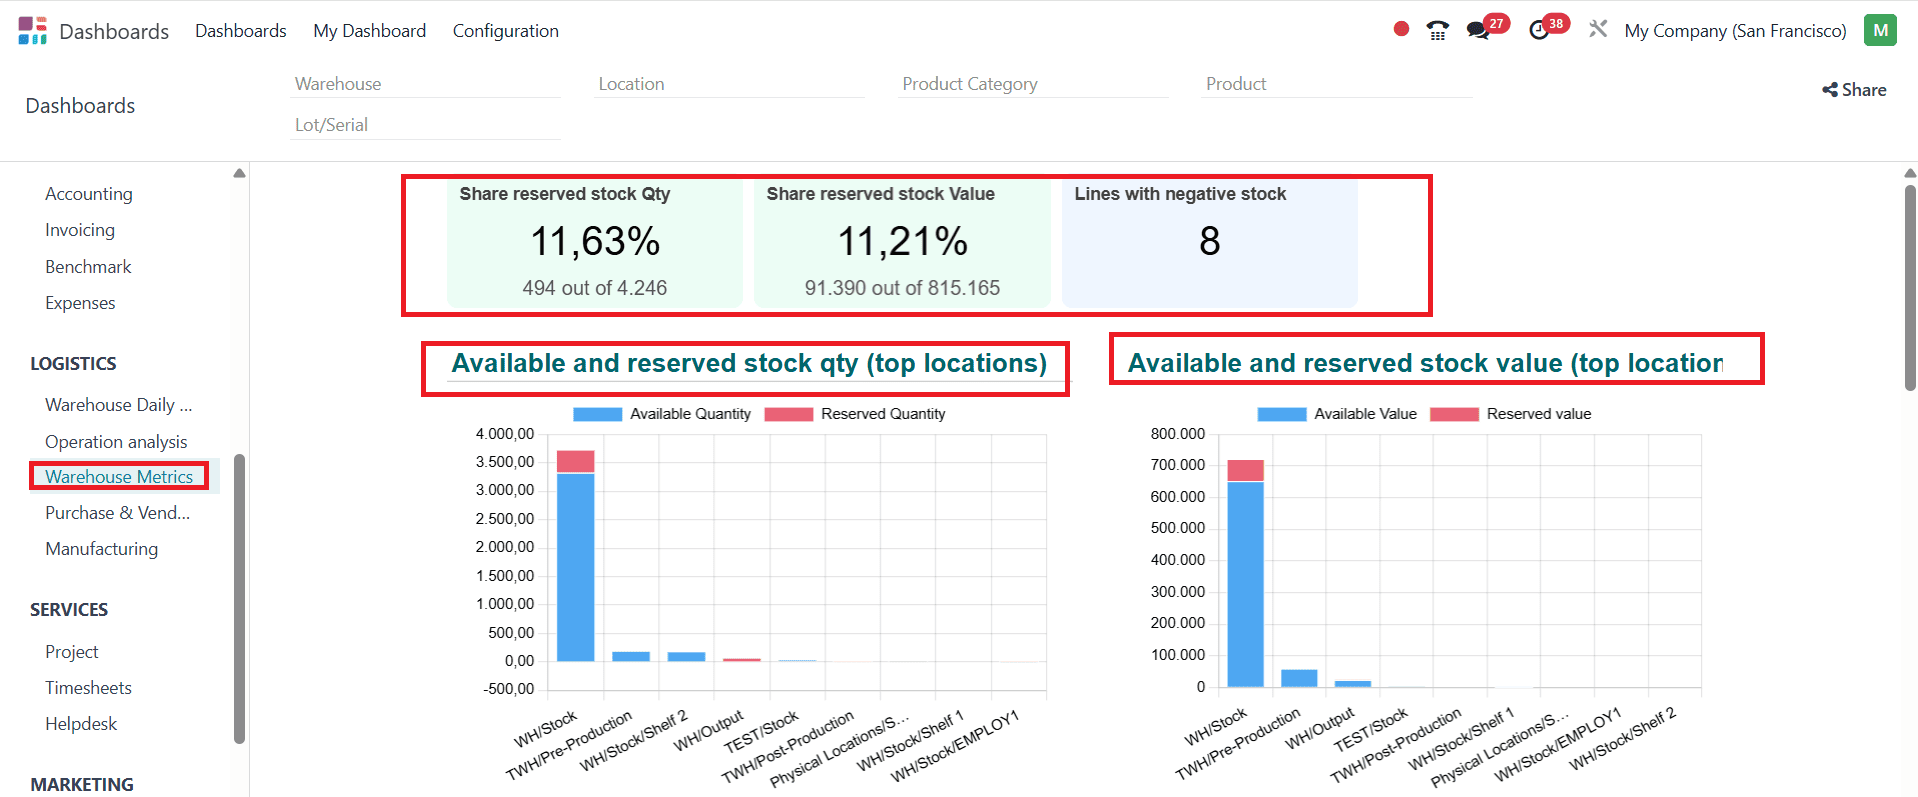Click the WH/Stock blue bar in quantity chart
The width and height of the screenshot is (1918, 797).
click(575, 567)
